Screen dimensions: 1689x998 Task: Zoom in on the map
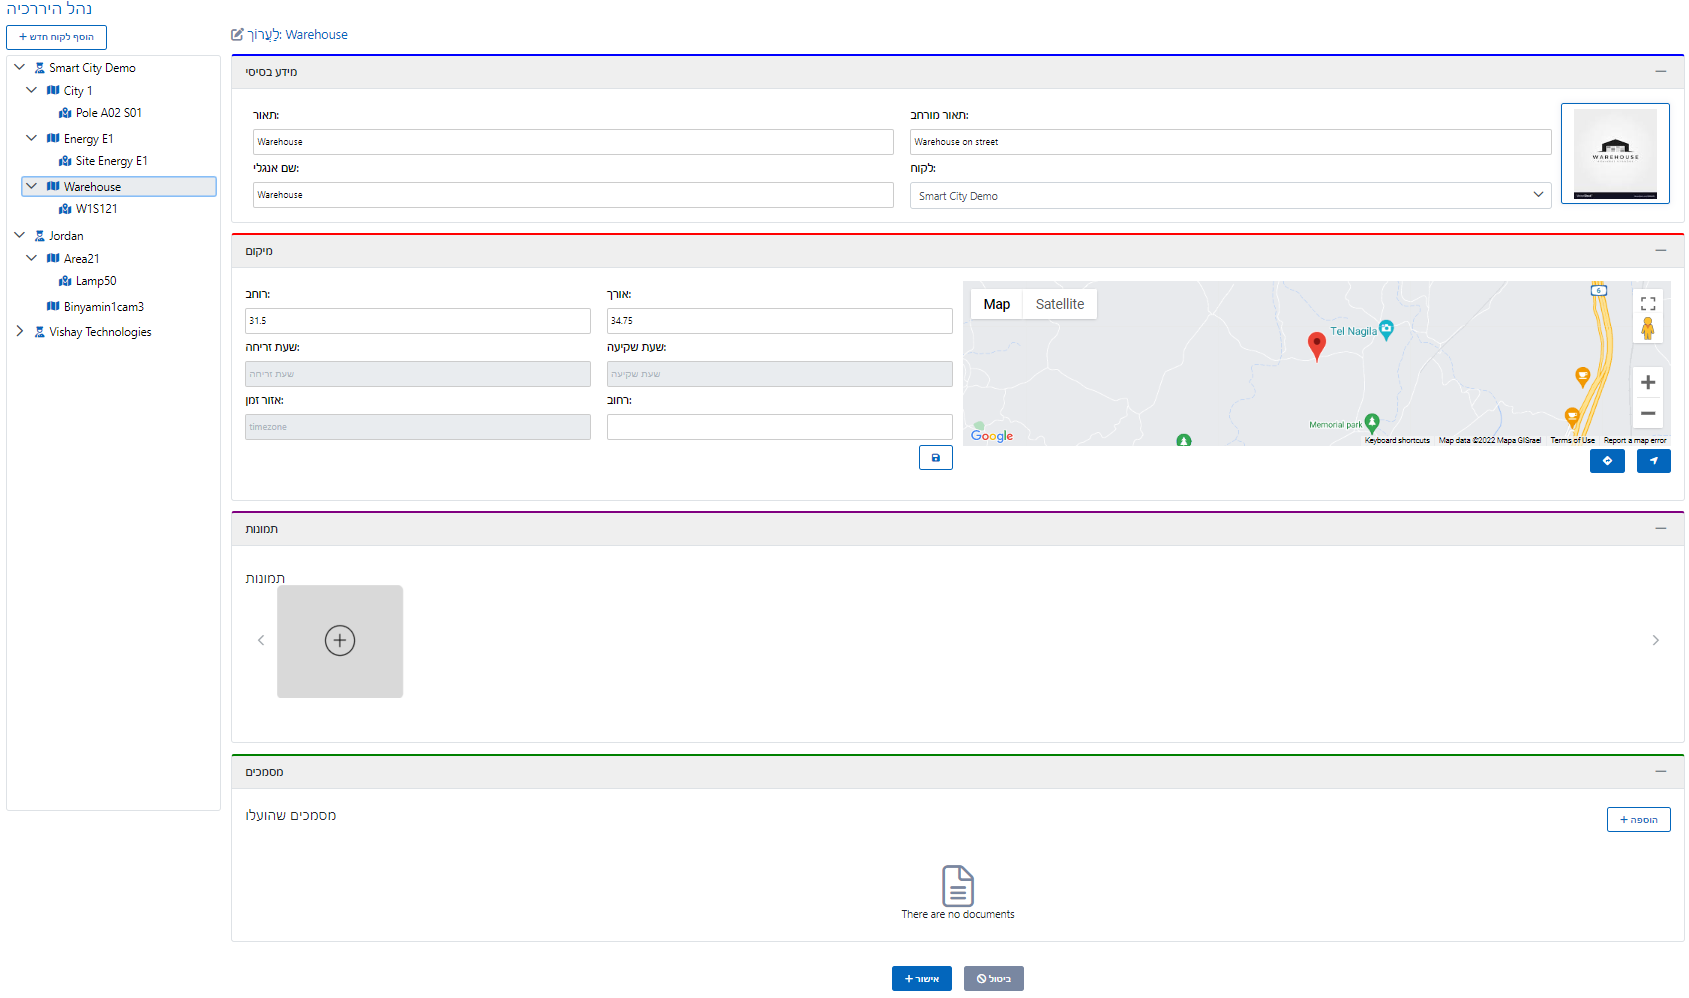coord(1648,382)
